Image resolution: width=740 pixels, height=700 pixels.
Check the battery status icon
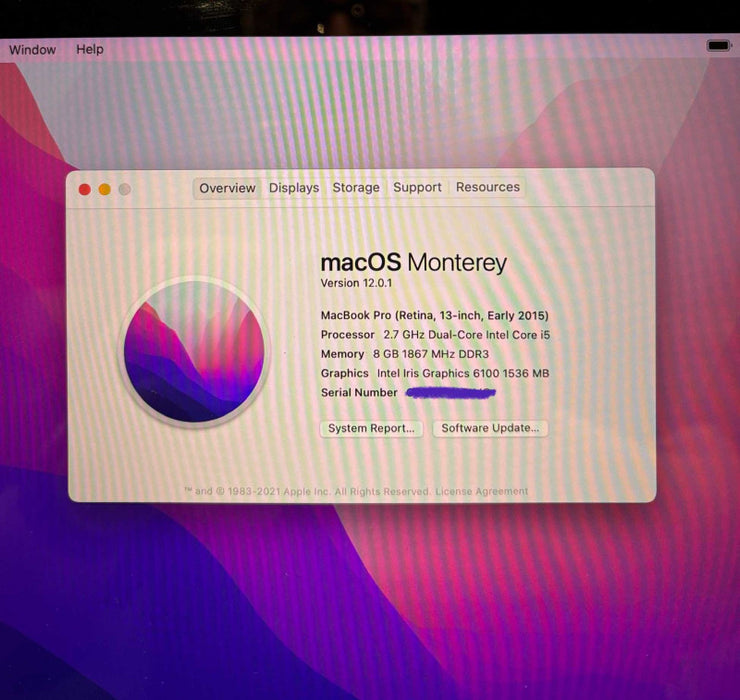point(719,46)
